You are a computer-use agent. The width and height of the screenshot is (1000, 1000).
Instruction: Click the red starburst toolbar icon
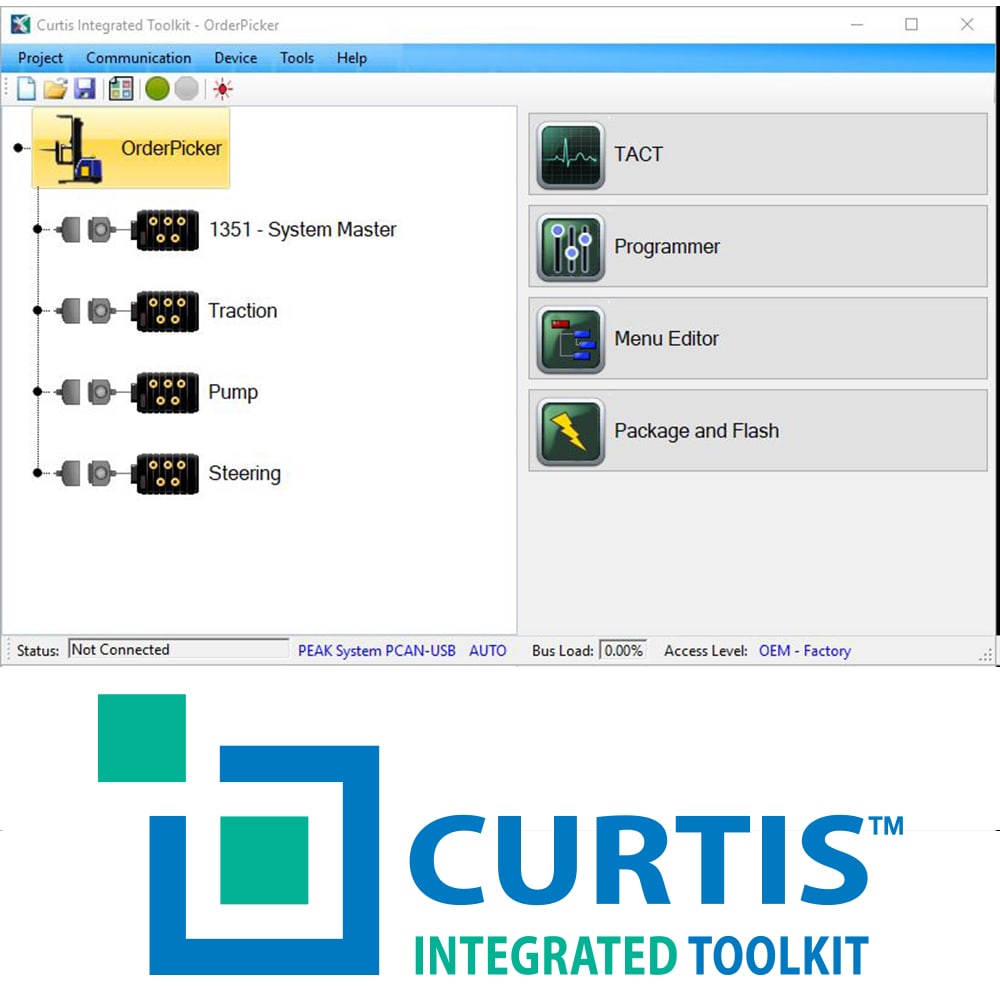(223, 89)
